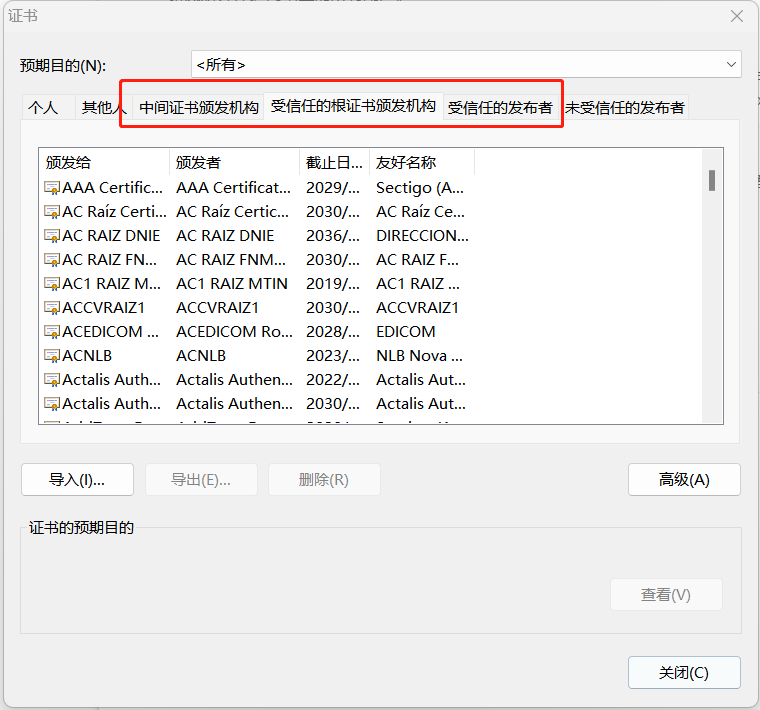Click the certificate icon of the Actalis entry expiring 2022
This screenshot has height=710, width=760.
[52, 379]
